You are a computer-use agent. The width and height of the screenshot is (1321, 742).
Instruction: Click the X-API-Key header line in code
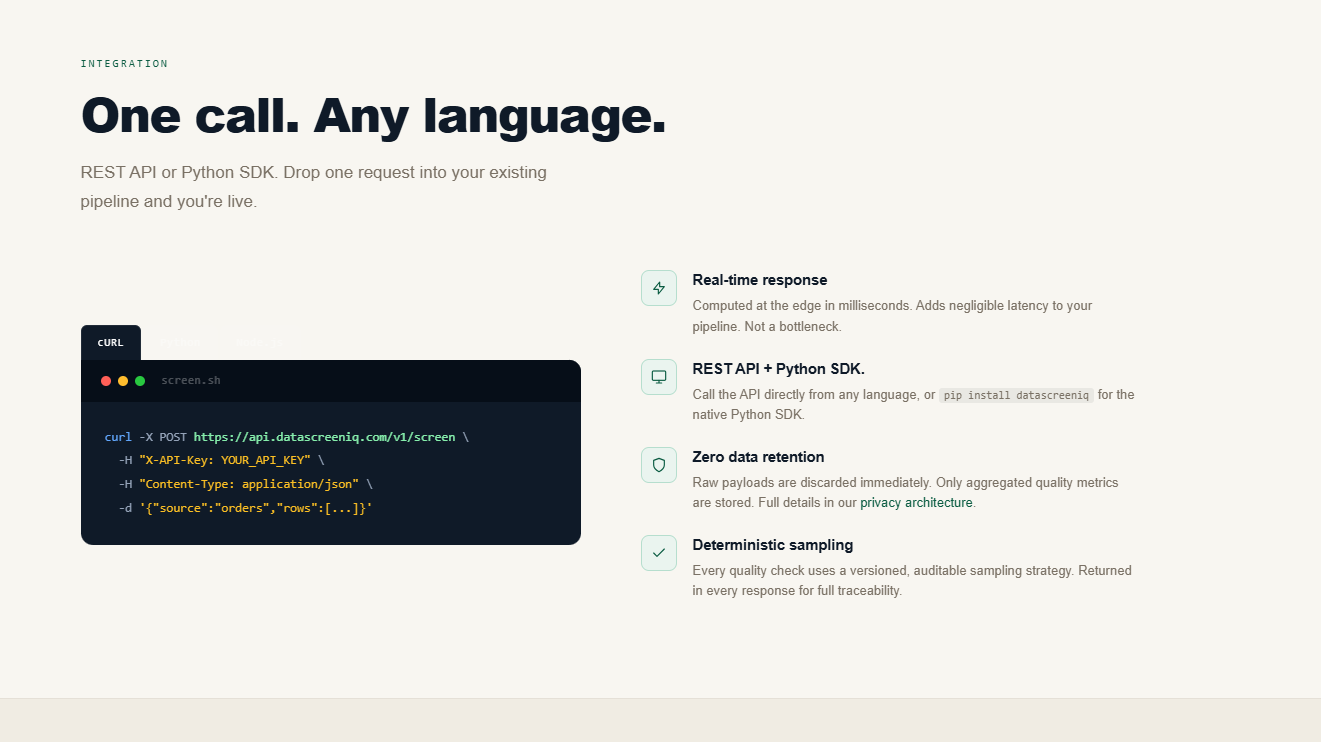[221, 460]
